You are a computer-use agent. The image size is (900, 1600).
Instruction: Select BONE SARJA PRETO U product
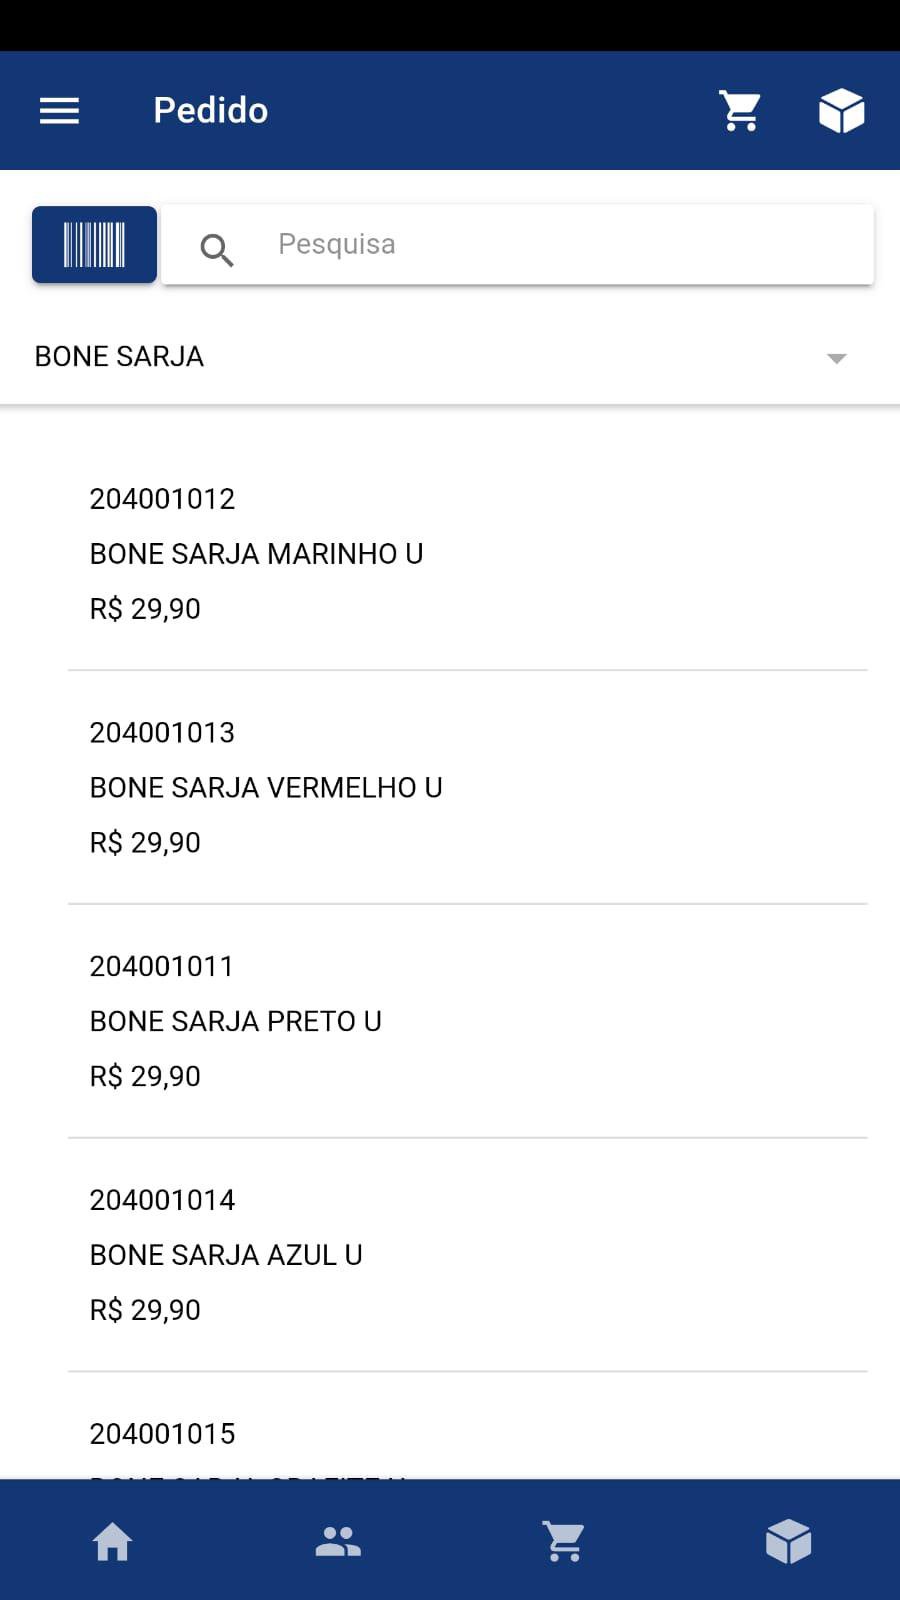pos(468,1021)
